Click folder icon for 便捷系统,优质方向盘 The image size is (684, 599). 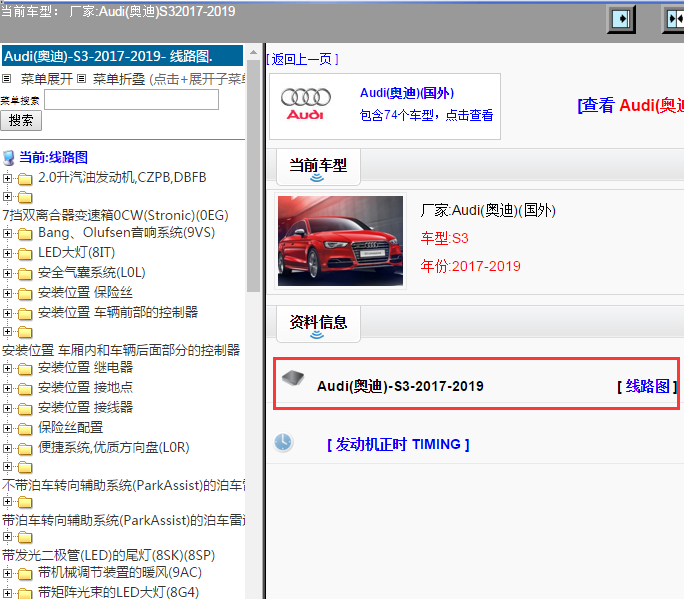(25, 448)
